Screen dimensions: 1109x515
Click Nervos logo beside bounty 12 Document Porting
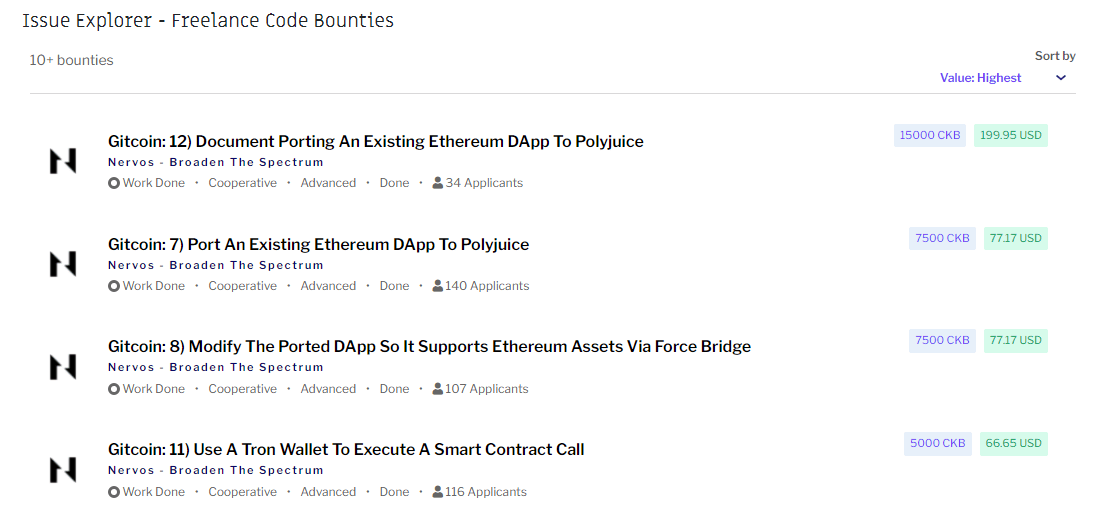(63, 161)
